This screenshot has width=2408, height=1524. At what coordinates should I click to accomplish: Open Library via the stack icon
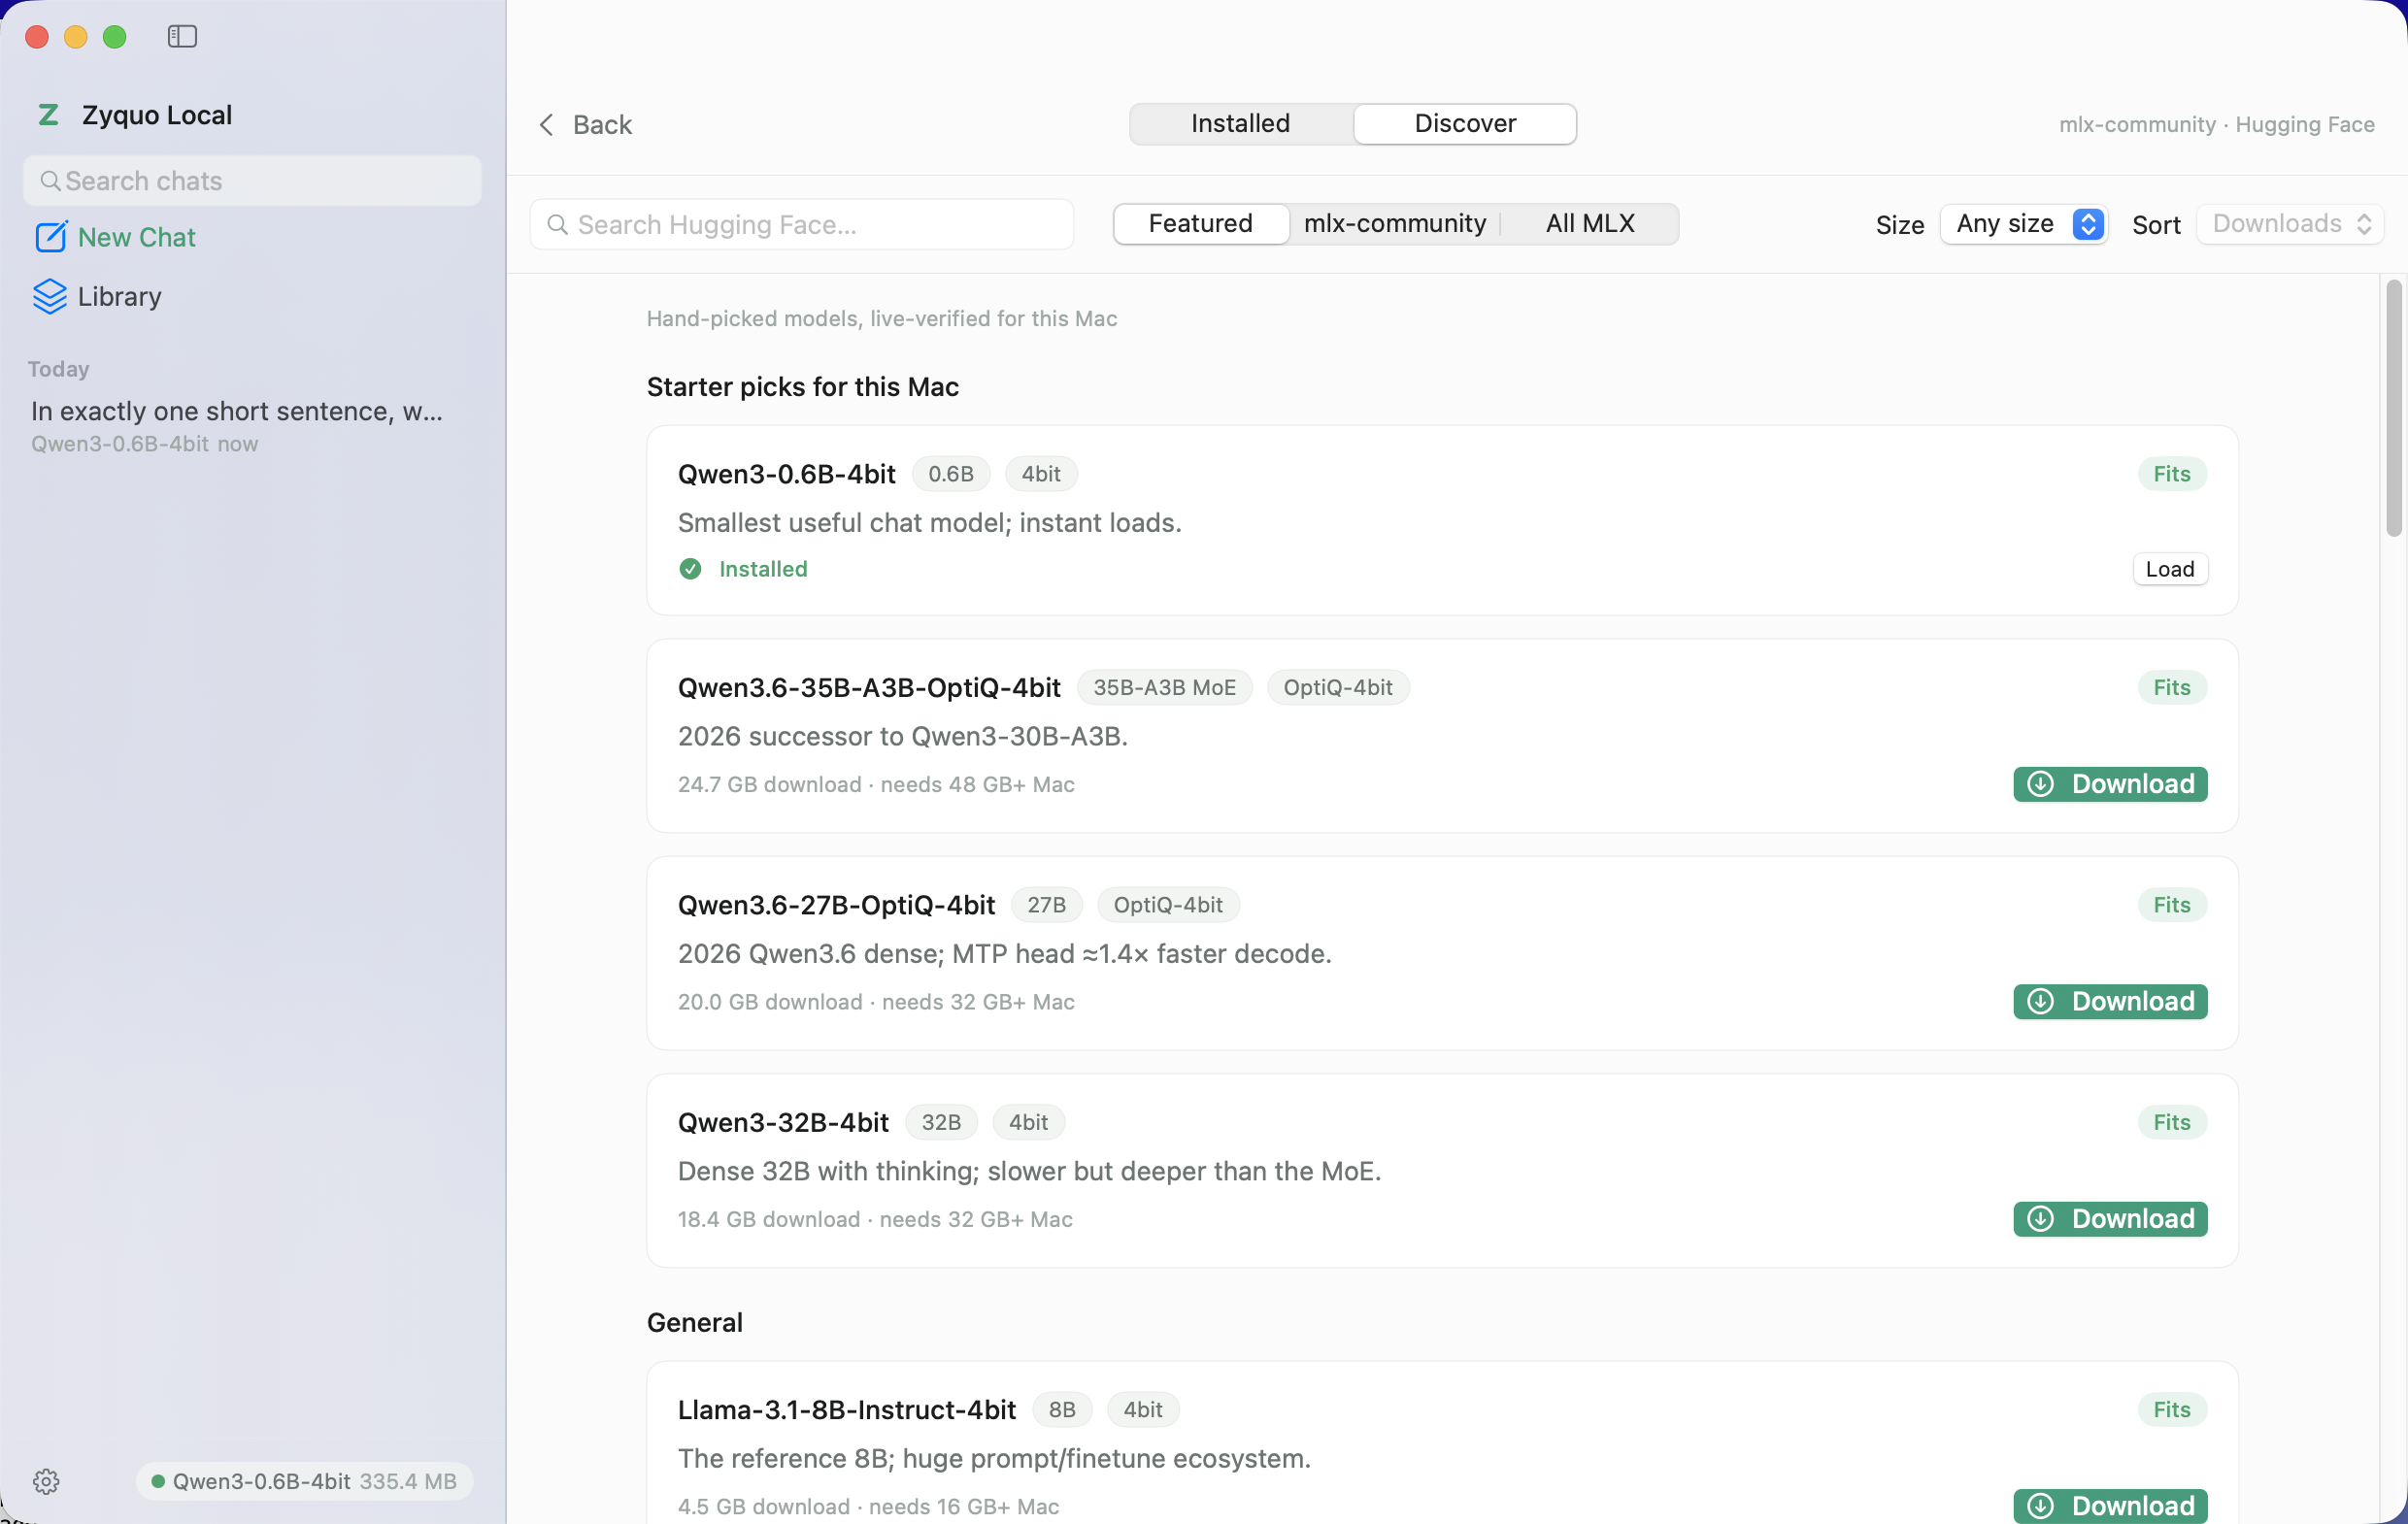pyautogui.click(x=50, y=297)
